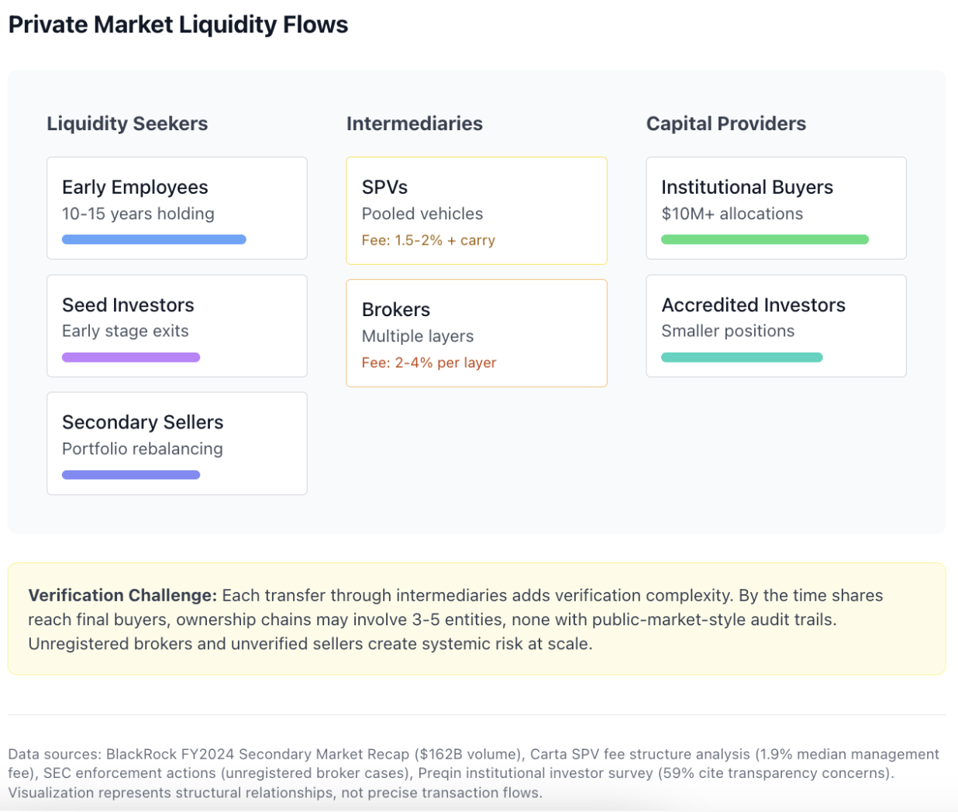The image size is (958, 812).
Task: Click the blue Early Employees bar
Action: pos(154,240)
